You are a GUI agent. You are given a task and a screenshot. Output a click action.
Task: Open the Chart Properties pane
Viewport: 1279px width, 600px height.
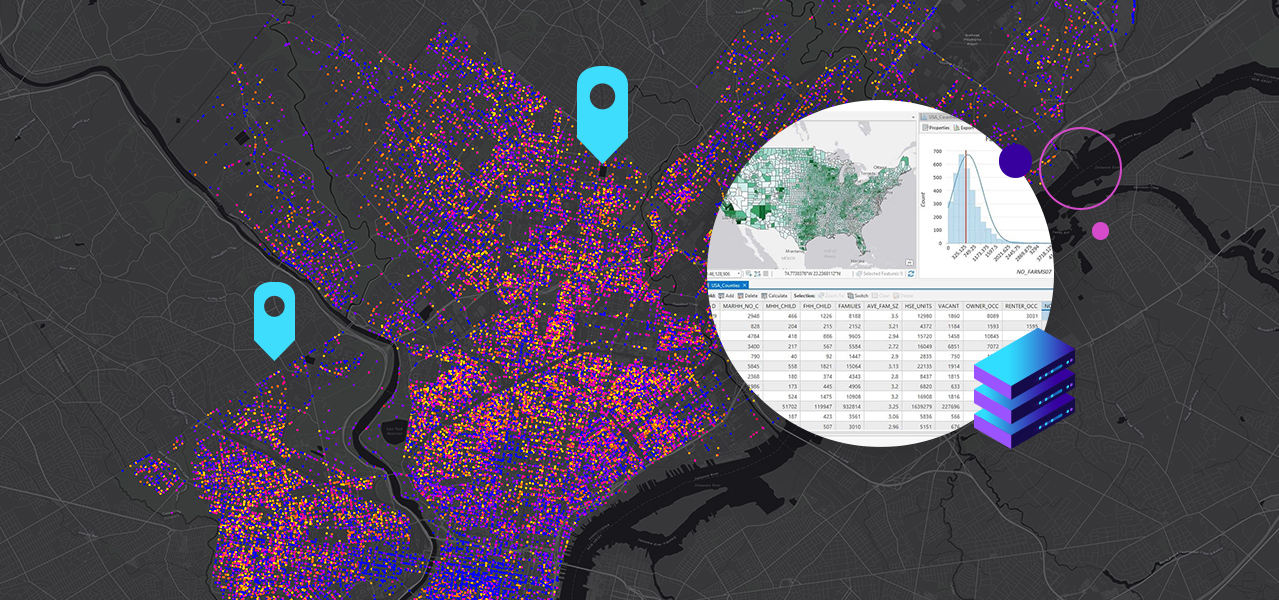coord(935,128)
